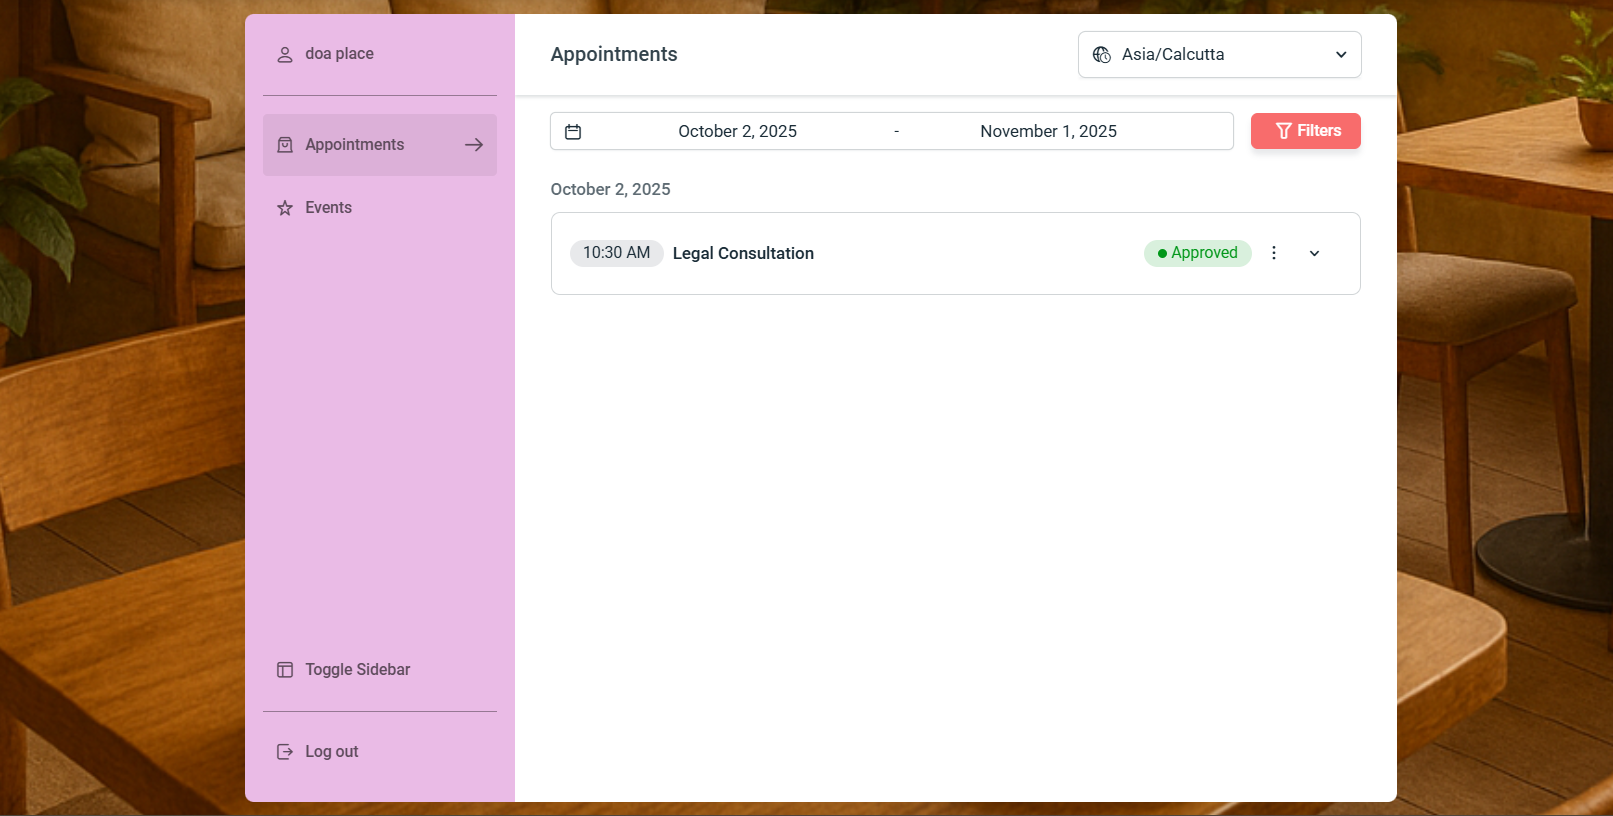
Task: Click the globe clock timezone icon
Action: click(1102, 55)
